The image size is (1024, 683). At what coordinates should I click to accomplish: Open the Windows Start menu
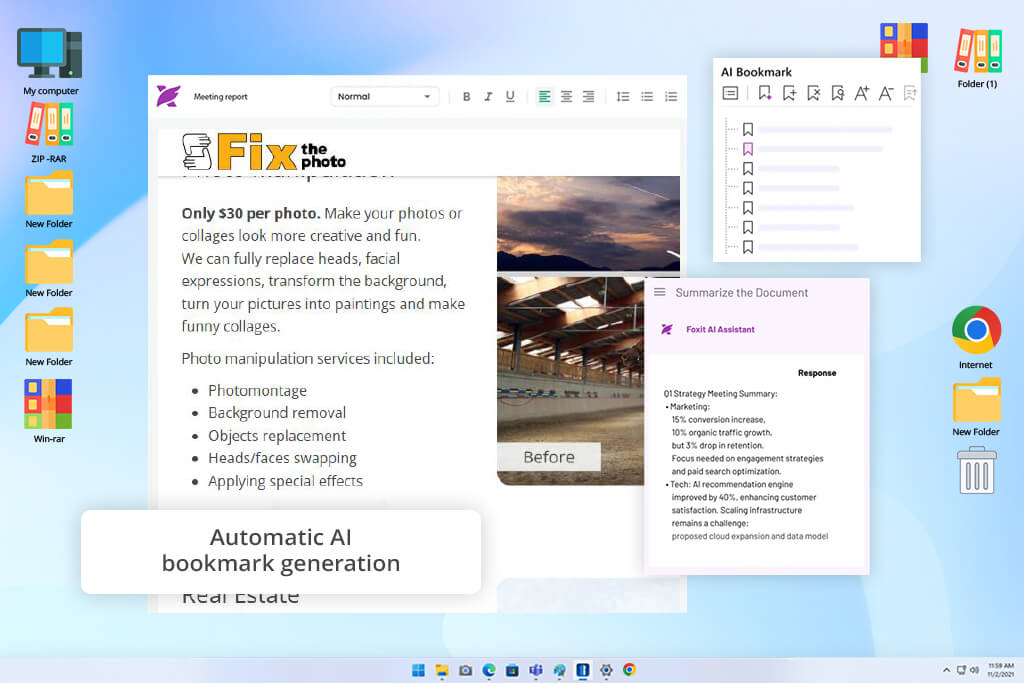(x=419, y=670)
